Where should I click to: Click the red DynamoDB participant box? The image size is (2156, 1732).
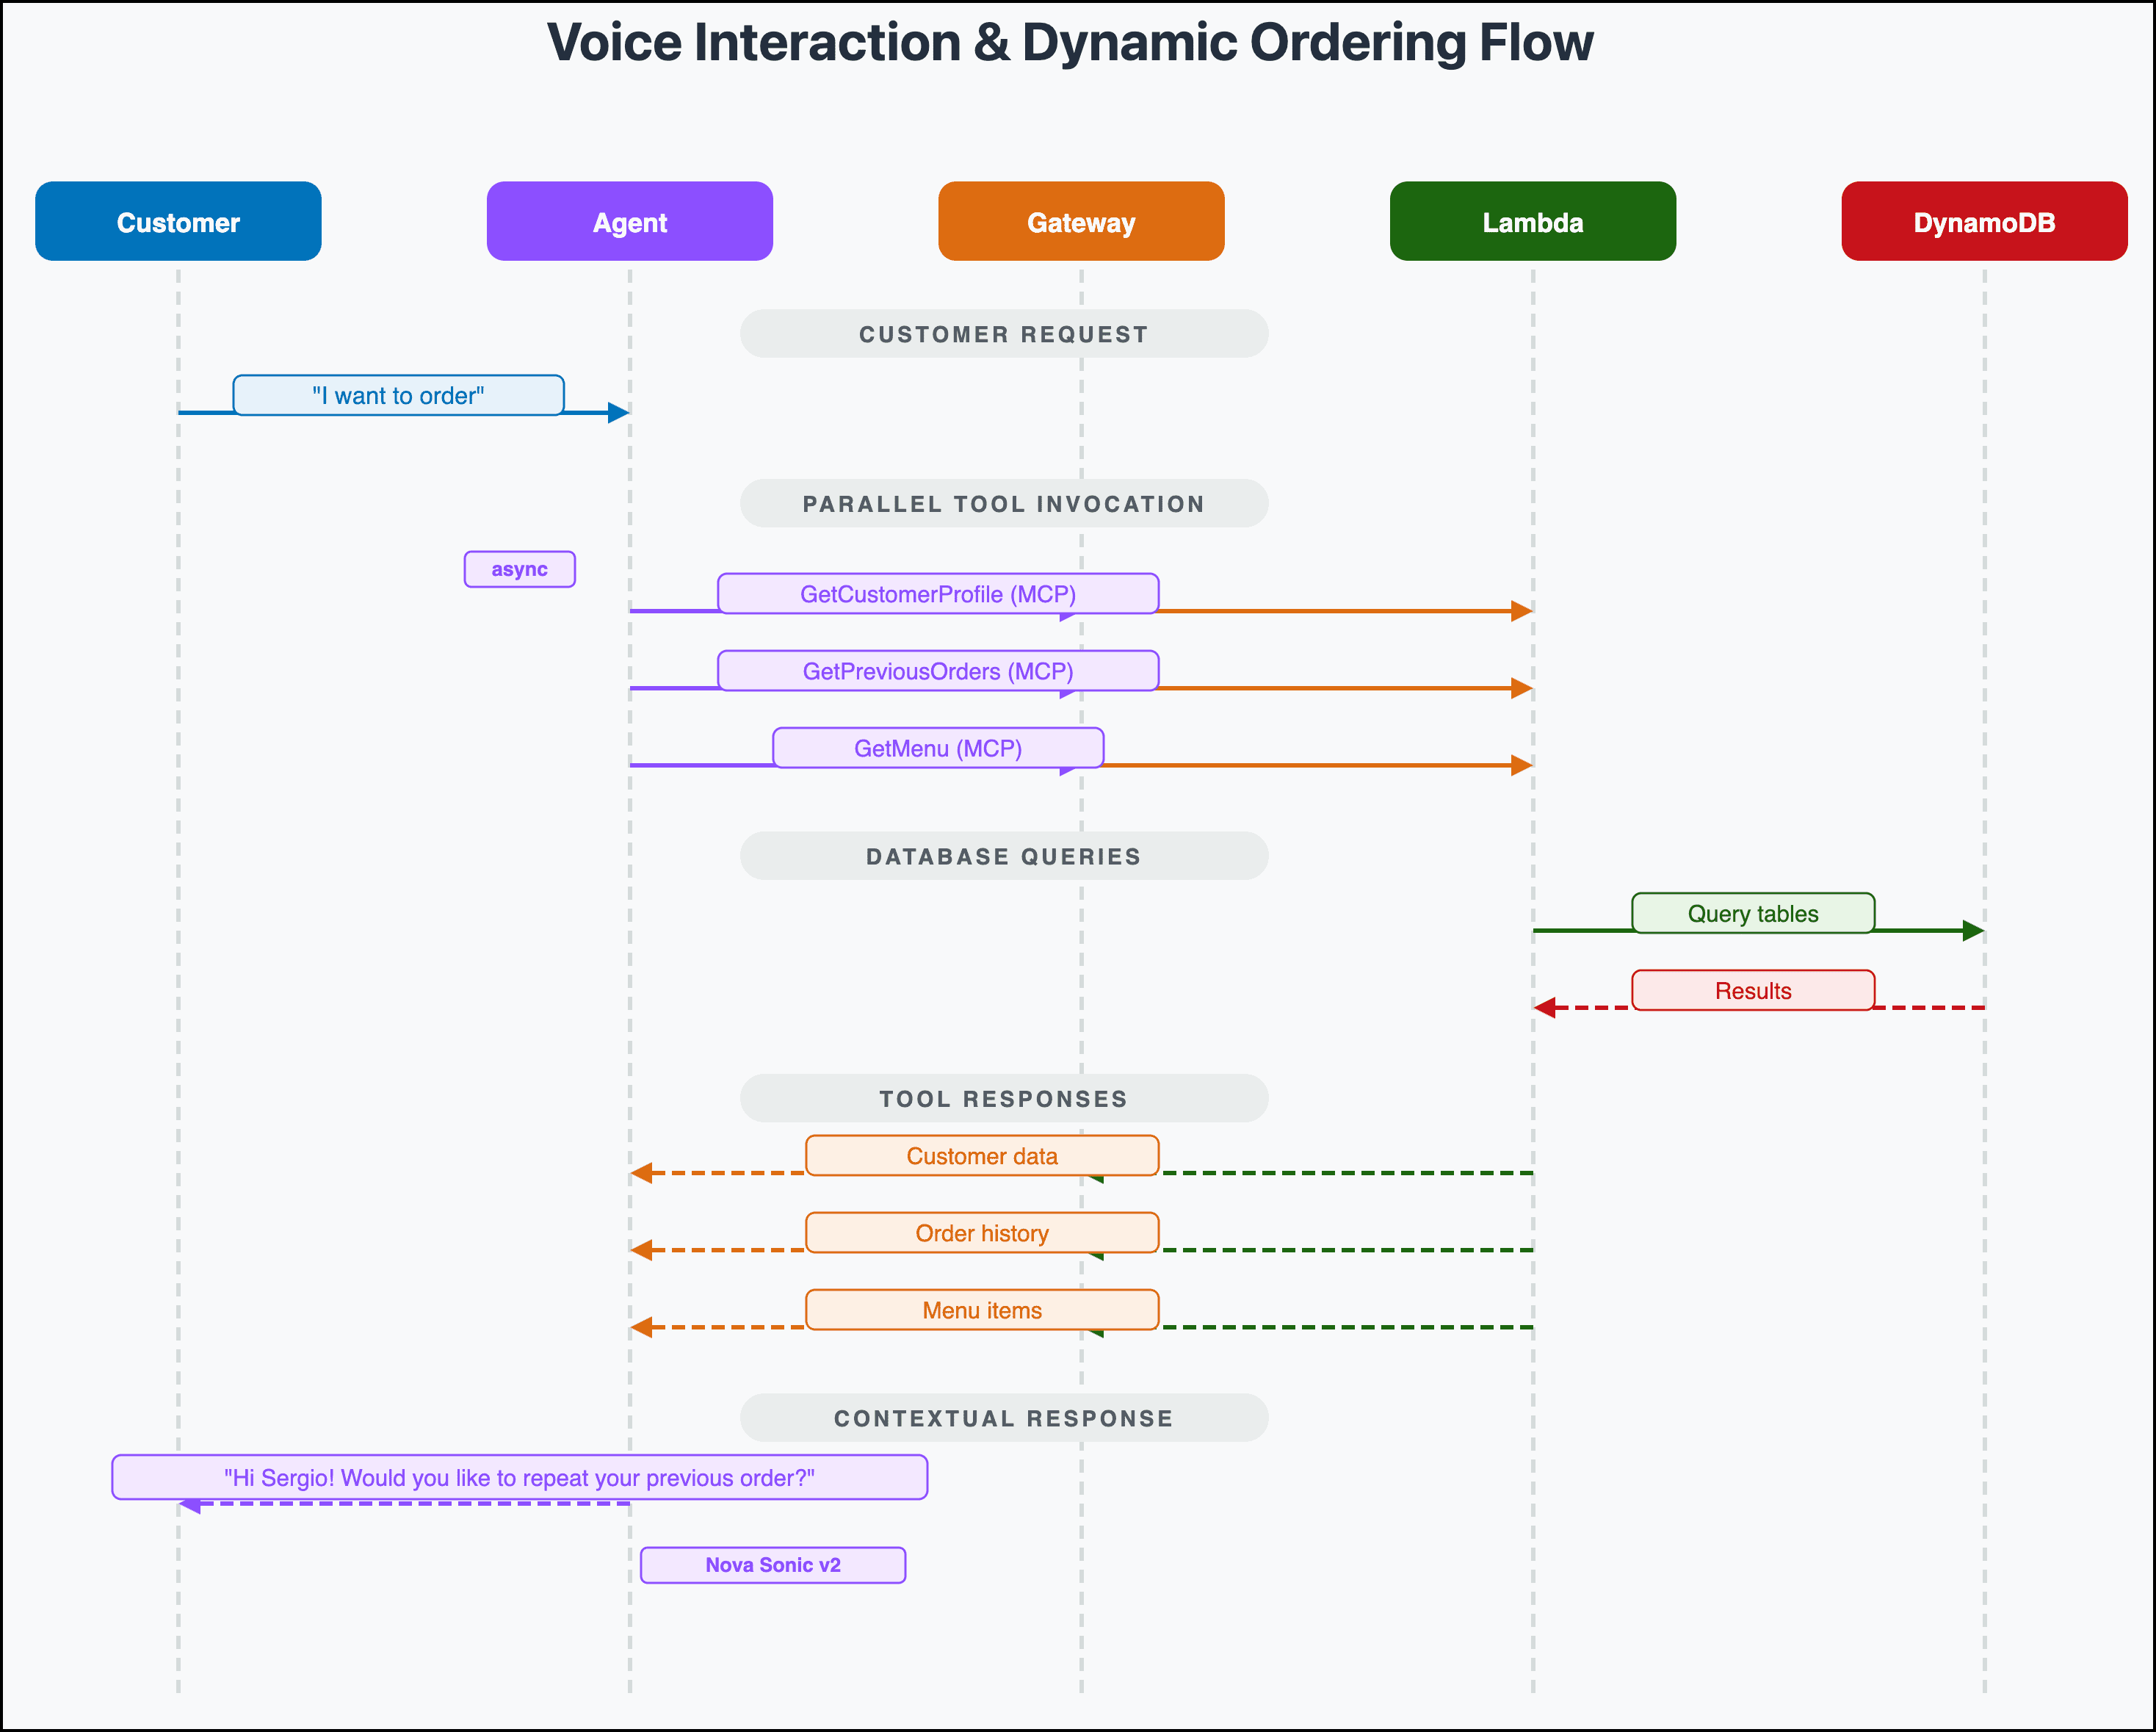click(x=1984, y=221)
